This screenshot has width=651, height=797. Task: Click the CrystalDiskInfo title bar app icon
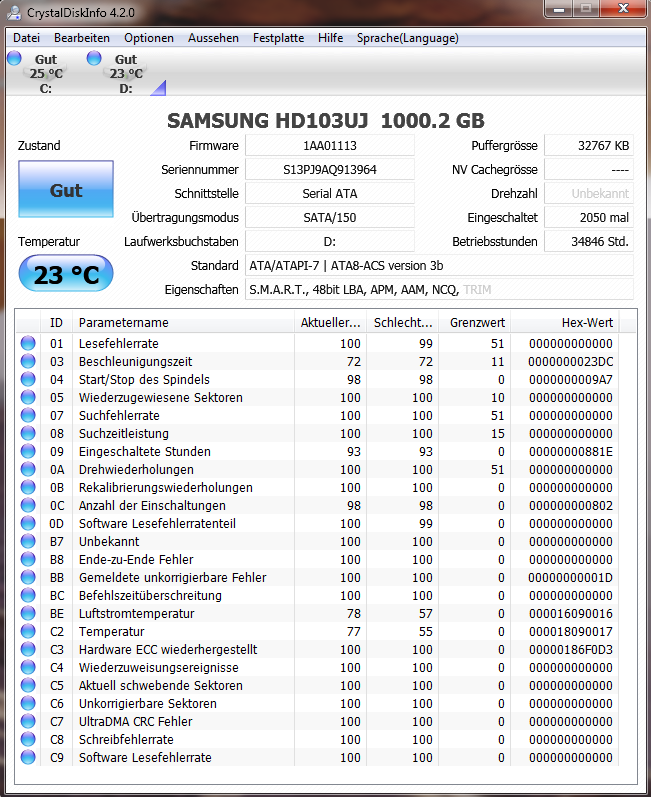click(14, 12)
